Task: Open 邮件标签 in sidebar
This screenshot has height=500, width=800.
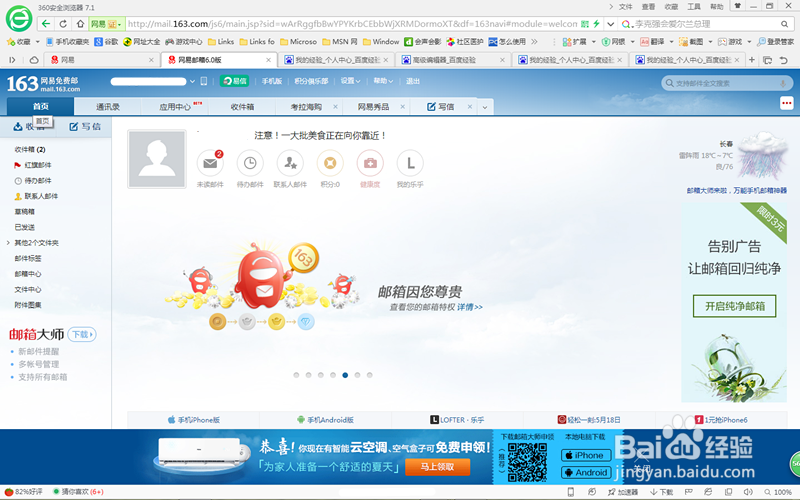Action: pyautogui.click(x=28, y=258)
